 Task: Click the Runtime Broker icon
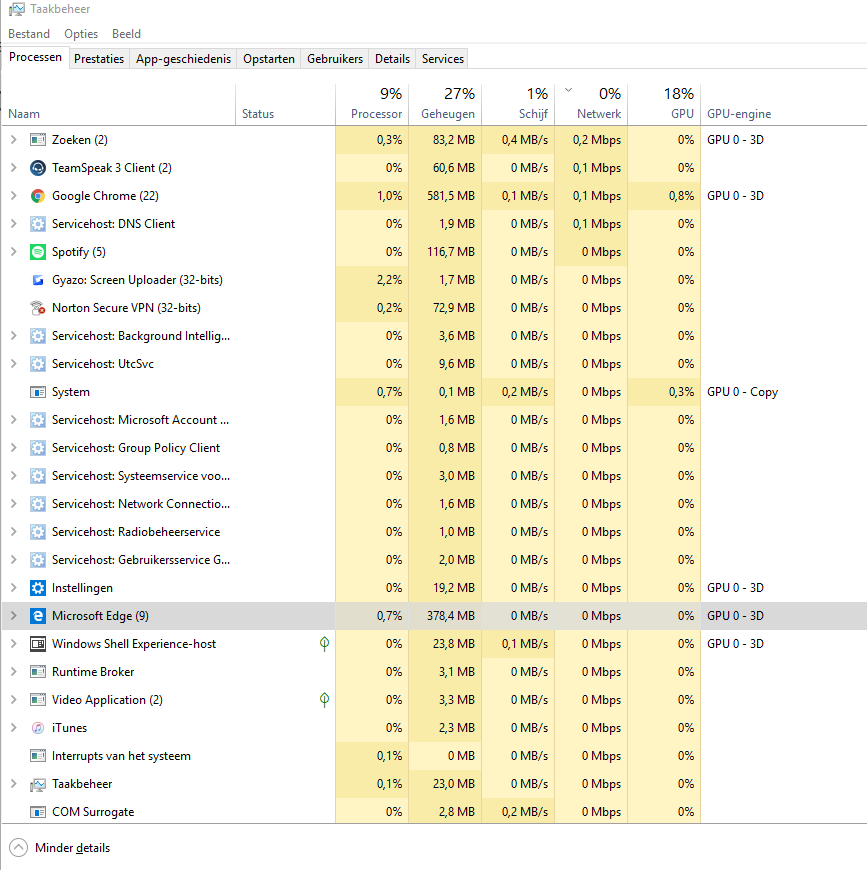tap(38, 672)
